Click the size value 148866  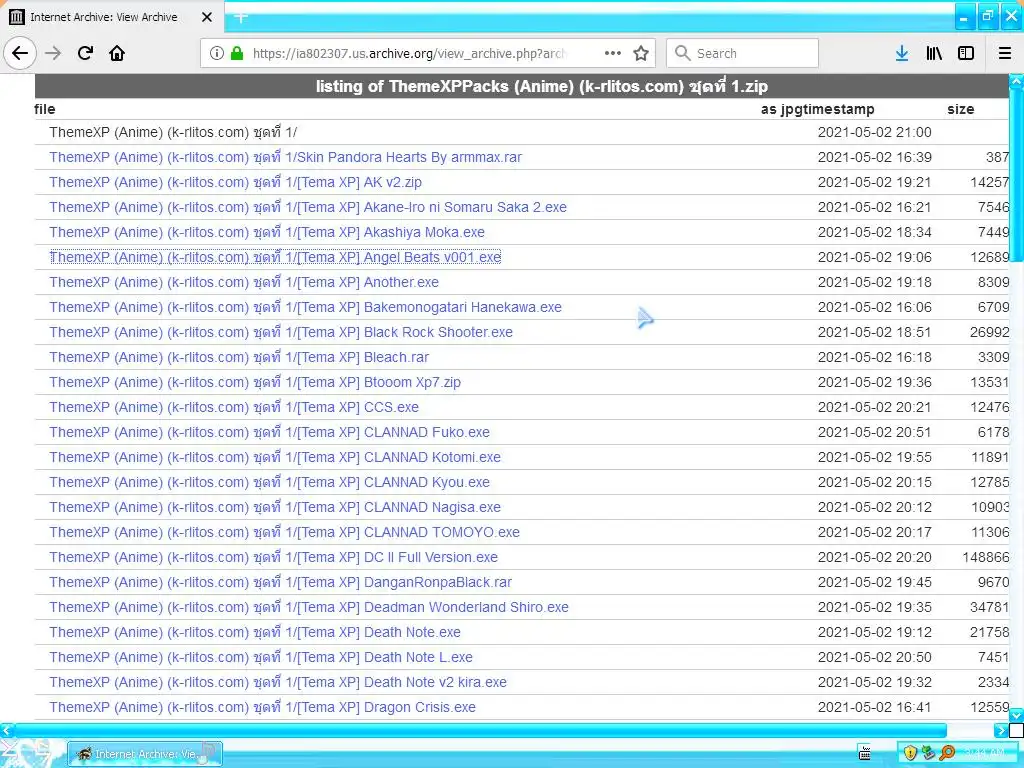(x=985, y=557)
